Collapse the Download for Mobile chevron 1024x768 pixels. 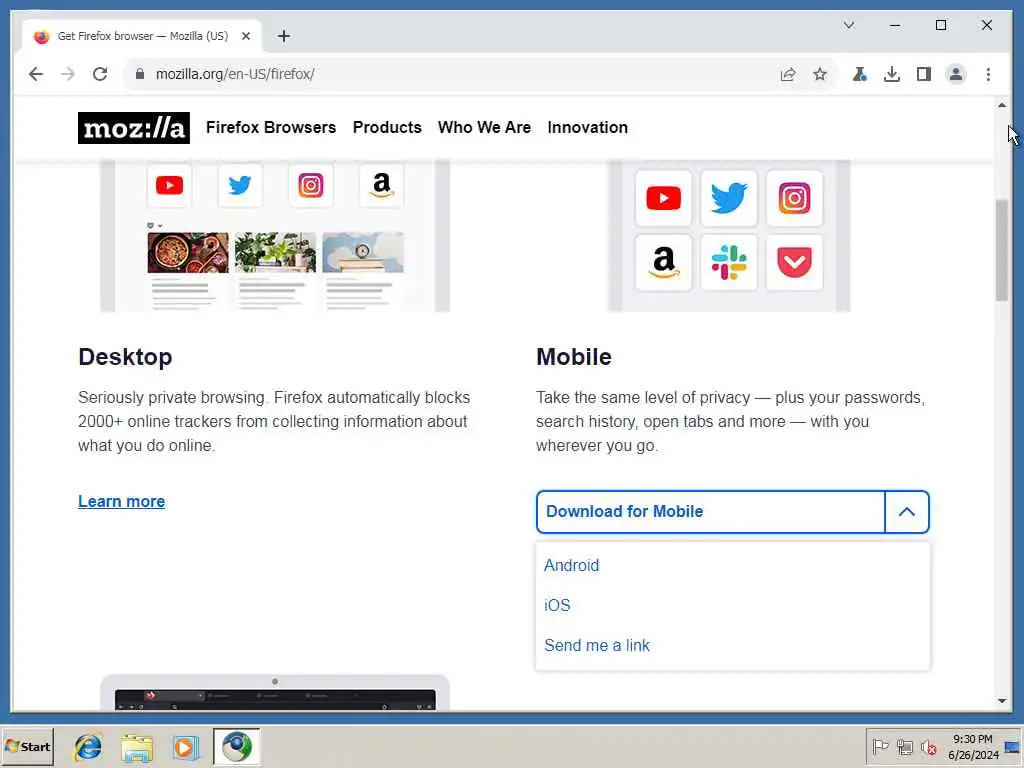[x=906, y=511]
